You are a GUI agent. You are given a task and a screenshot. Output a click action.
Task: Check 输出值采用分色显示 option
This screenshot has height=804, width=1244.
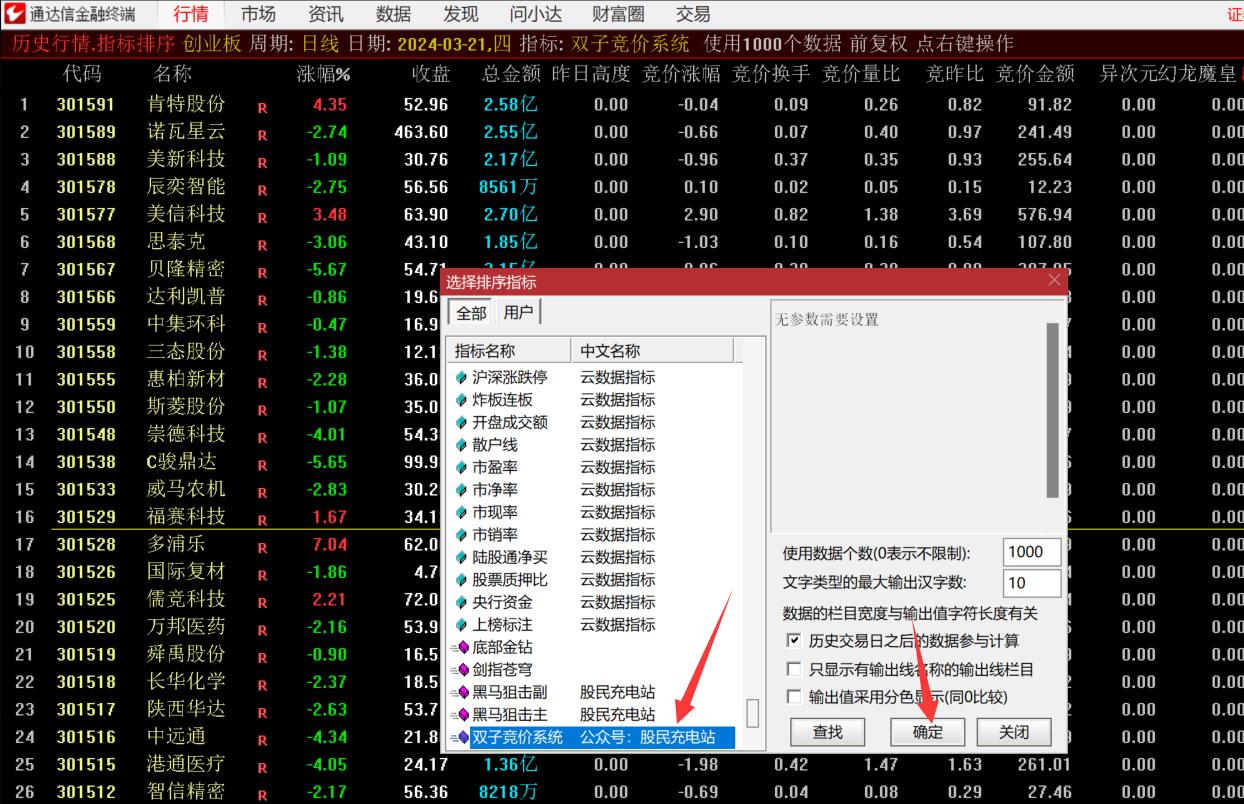pos(794,697)
